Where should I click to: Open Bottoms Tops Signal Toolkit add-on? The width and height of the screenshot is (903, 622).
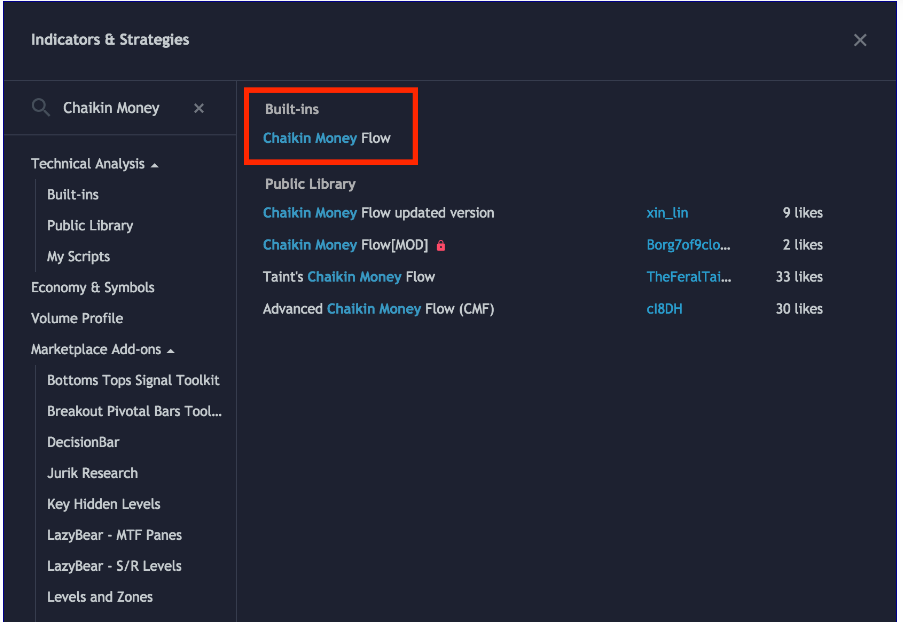pos(133,381)
